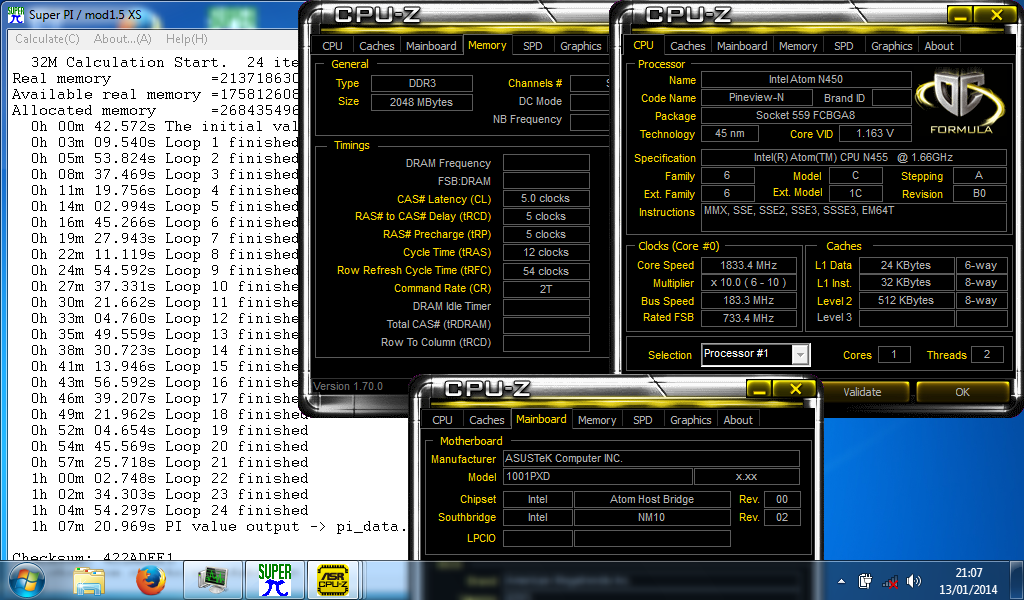Image resolution: width=1024 pixels, height=600 pixels.
Task: Click the CAS# Latency 5.0 clocks value
Action: pos(546,198)
